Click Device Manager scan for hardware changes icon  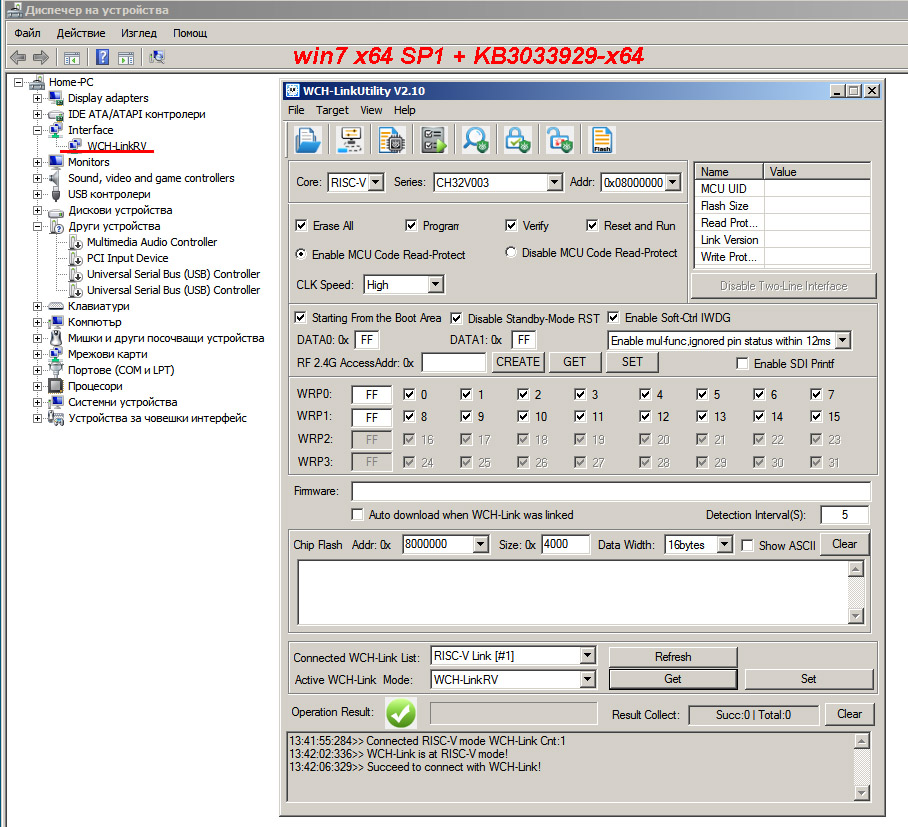click(157, 57)
